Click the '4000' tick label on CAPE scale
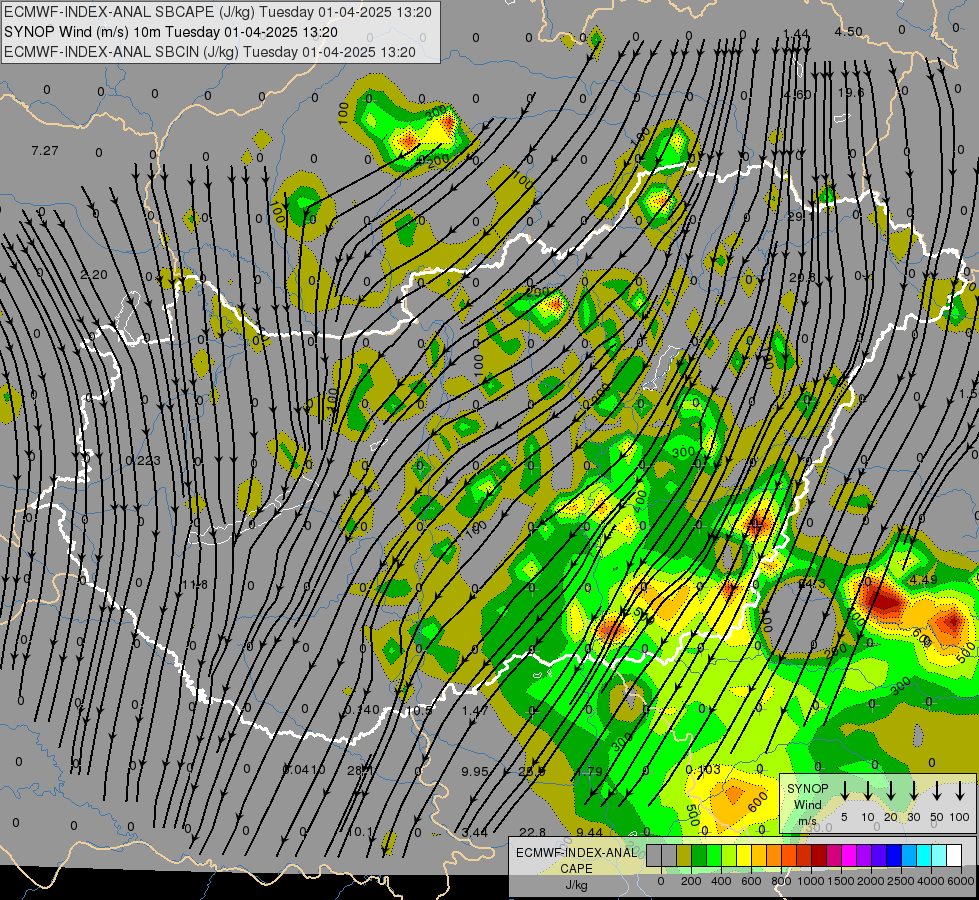This screenshot has width=979, height=900. [x=930, y=881]
